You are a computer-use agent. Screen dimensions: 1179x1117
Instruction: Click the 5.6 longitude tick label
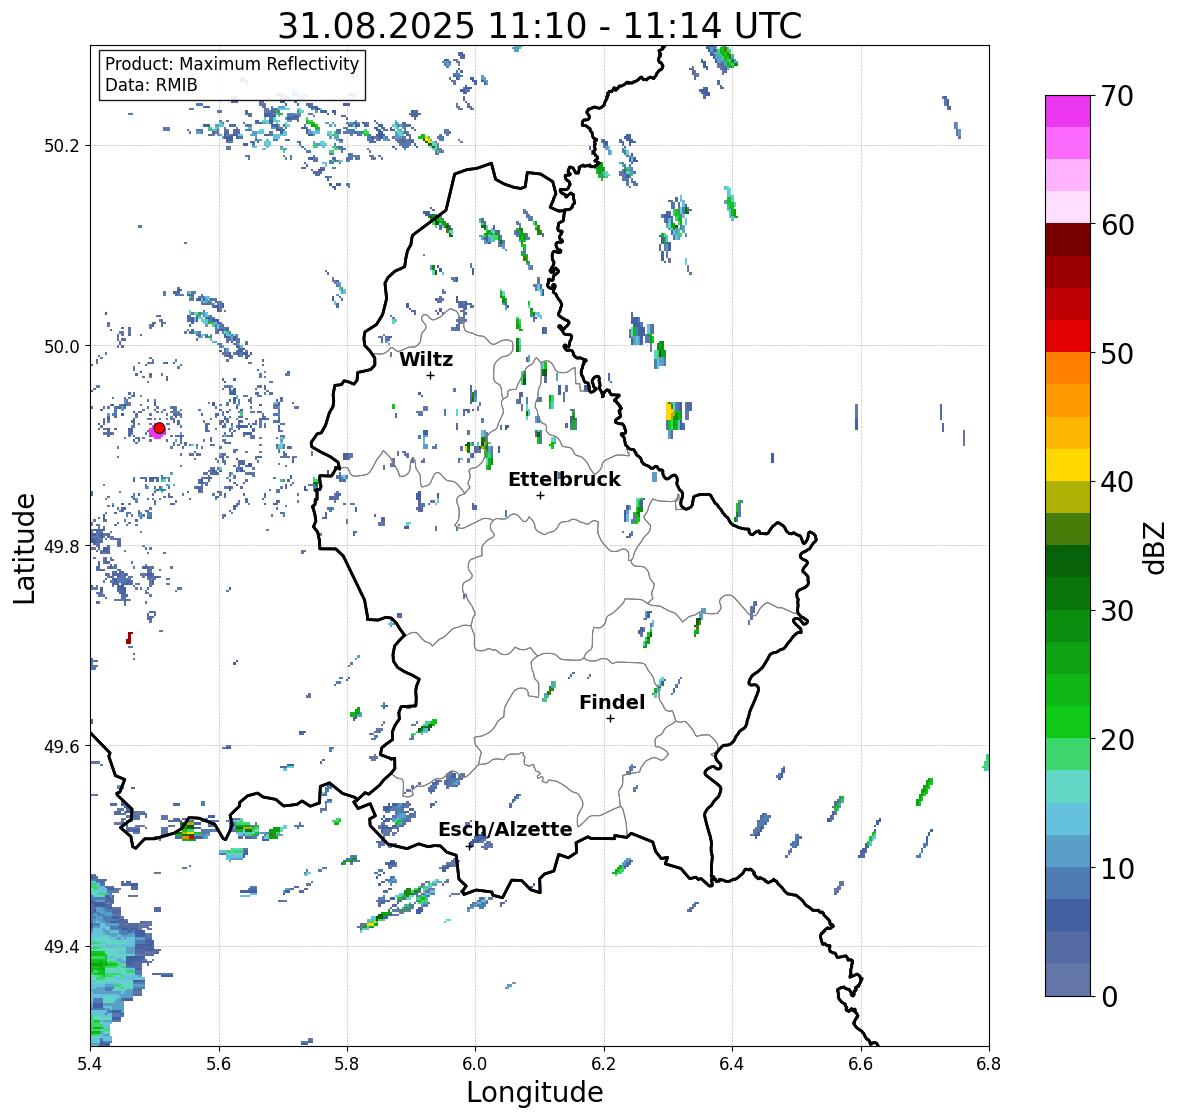tap(219, 1064)
